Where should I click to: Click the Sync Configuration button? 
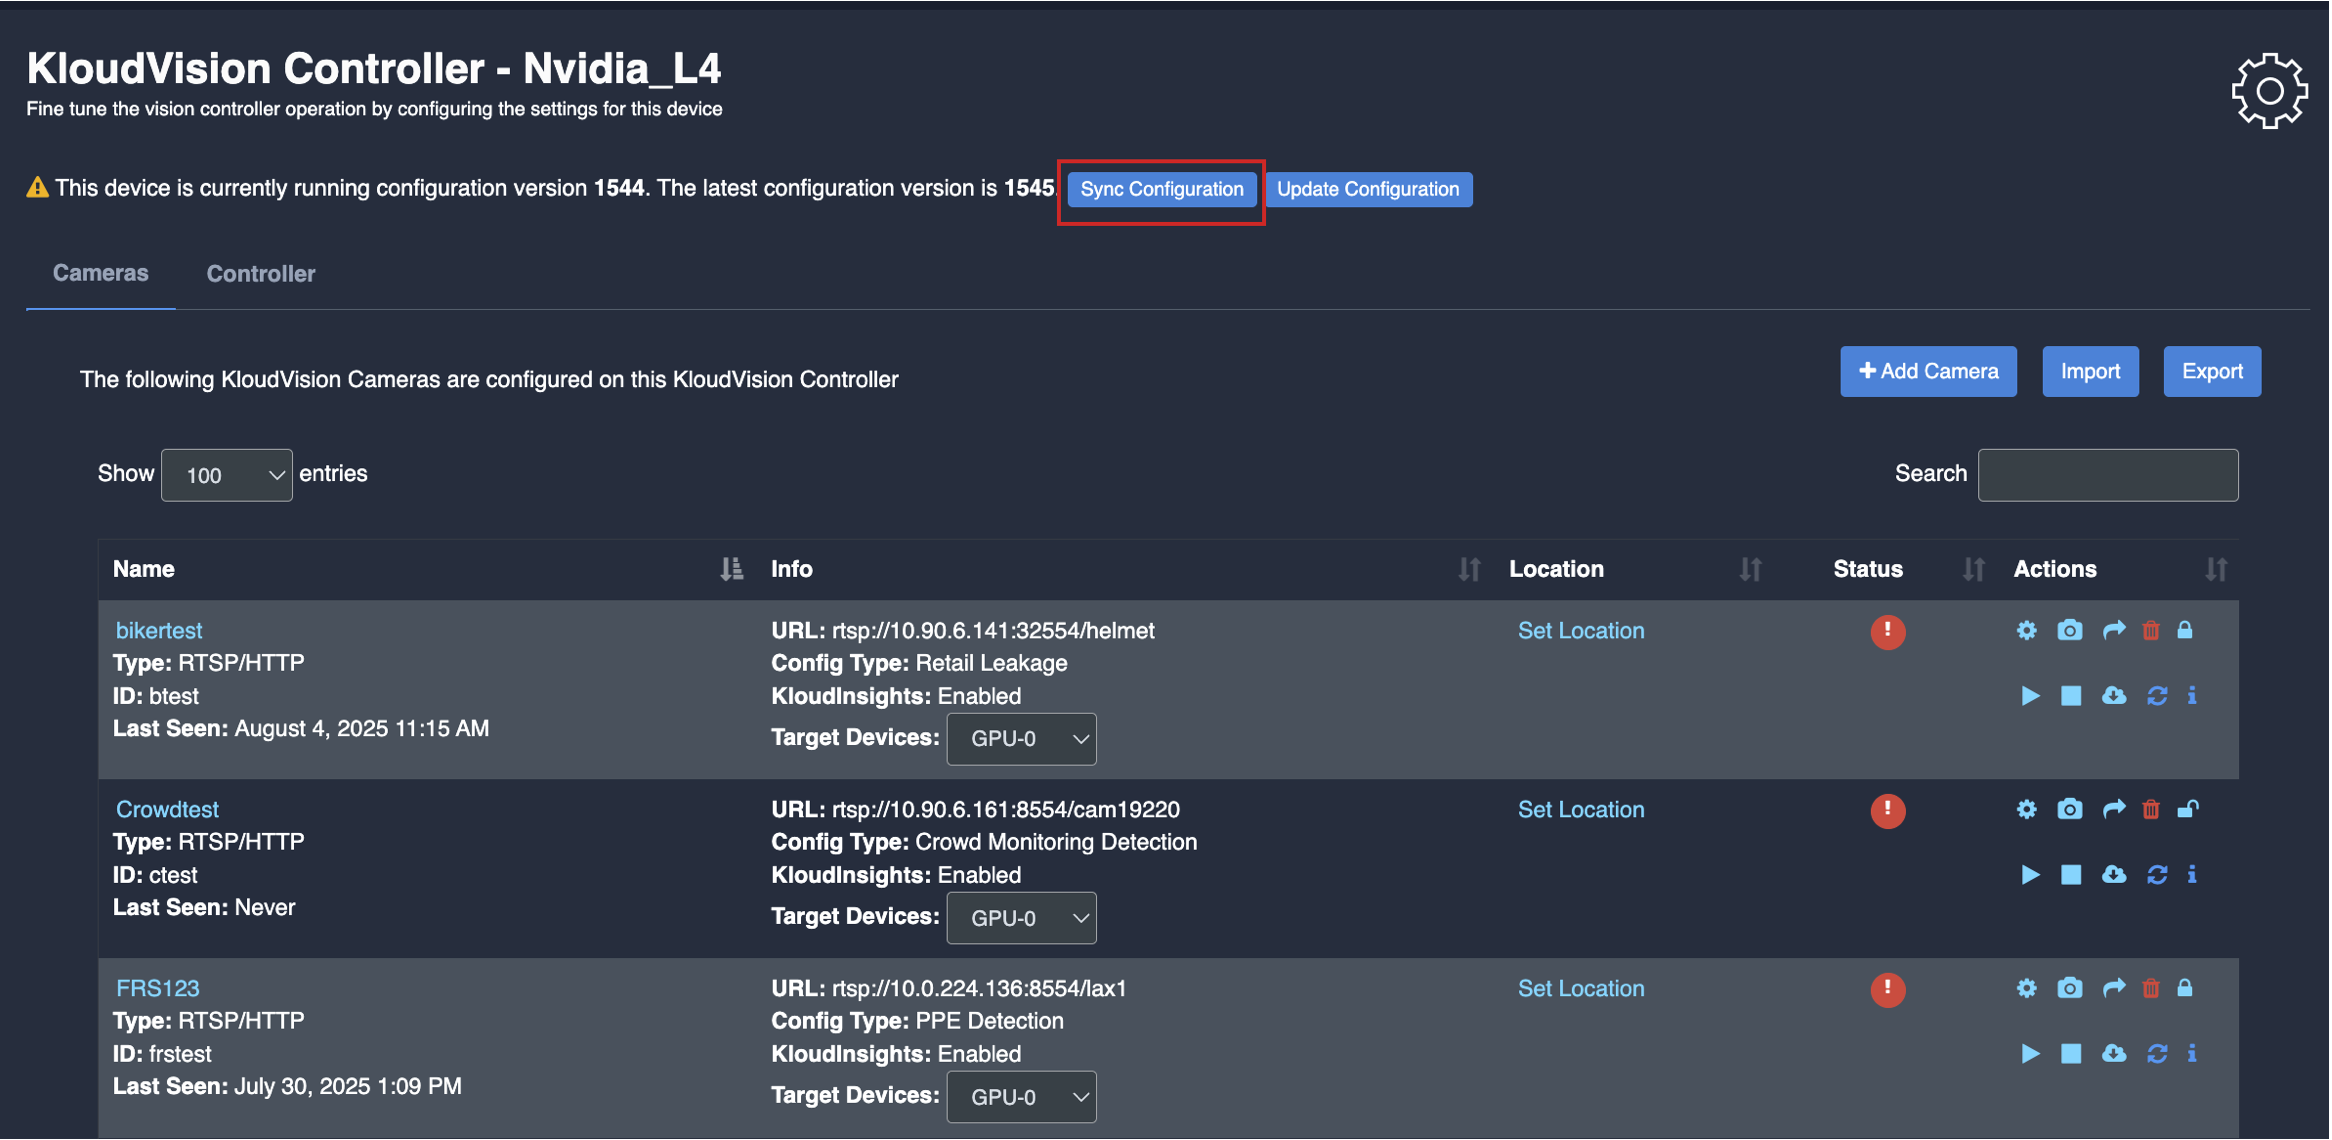(1161, 189)
